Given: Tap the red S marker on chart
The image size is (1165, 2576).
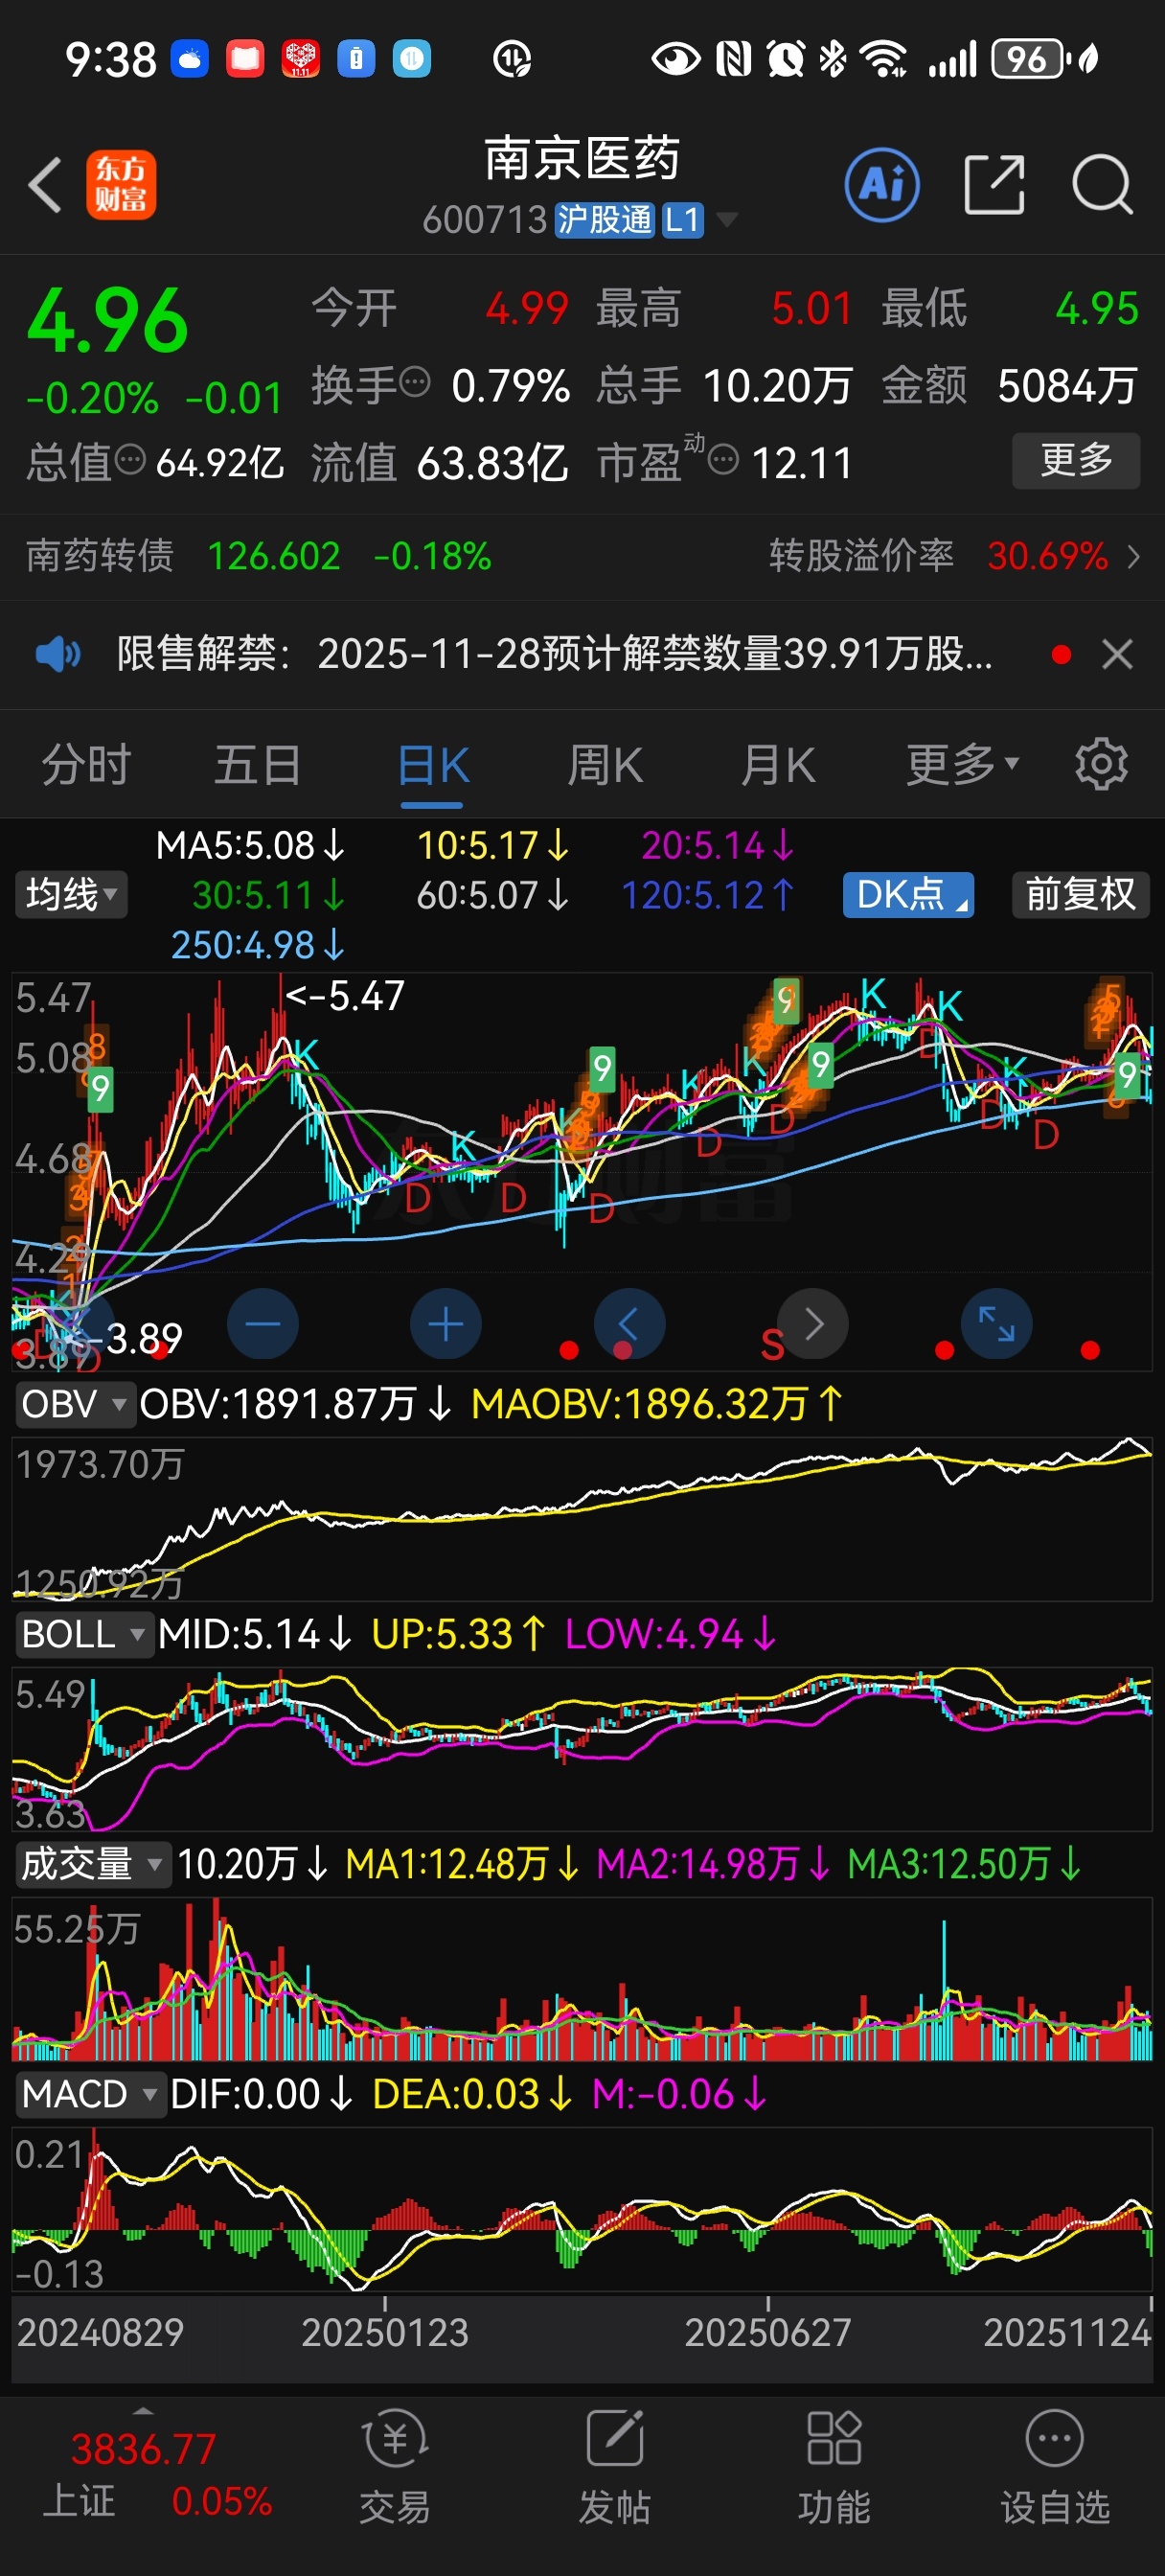Looking at the screenshot, I should pyautogui.click(x=772, y=1345).
